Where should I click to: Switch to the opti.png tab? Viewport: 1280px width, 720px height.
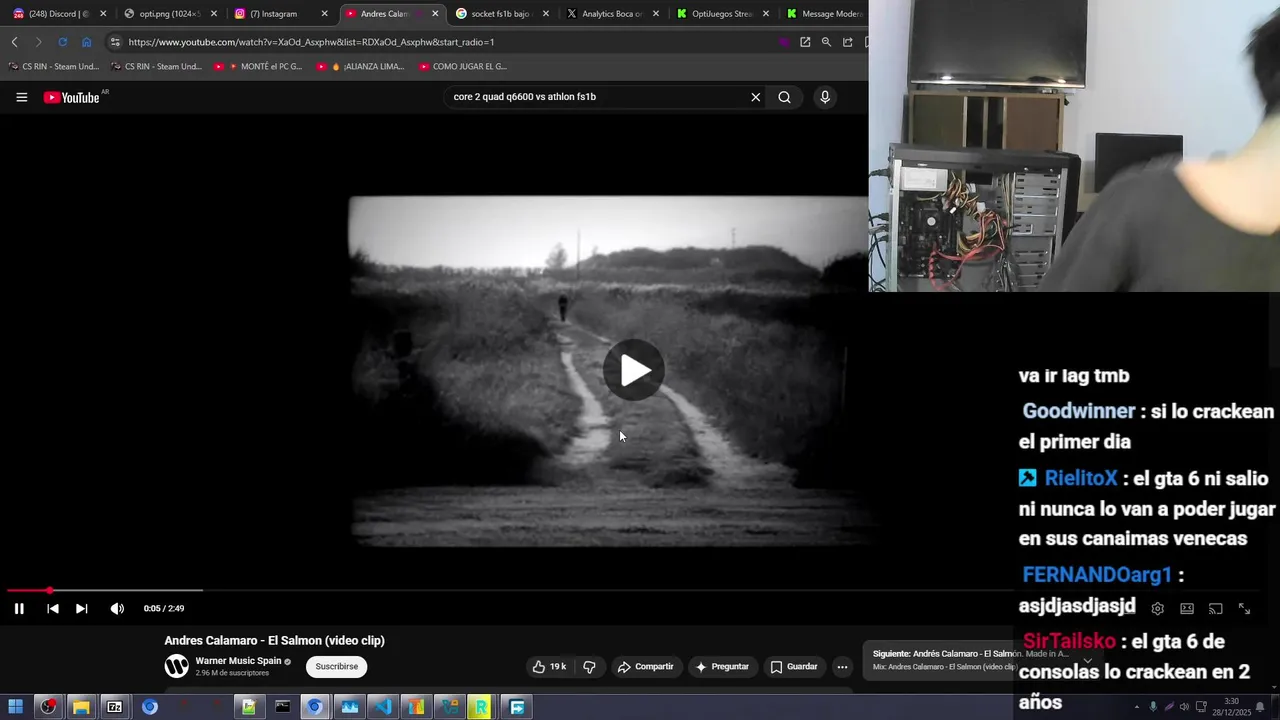point(170,14)
